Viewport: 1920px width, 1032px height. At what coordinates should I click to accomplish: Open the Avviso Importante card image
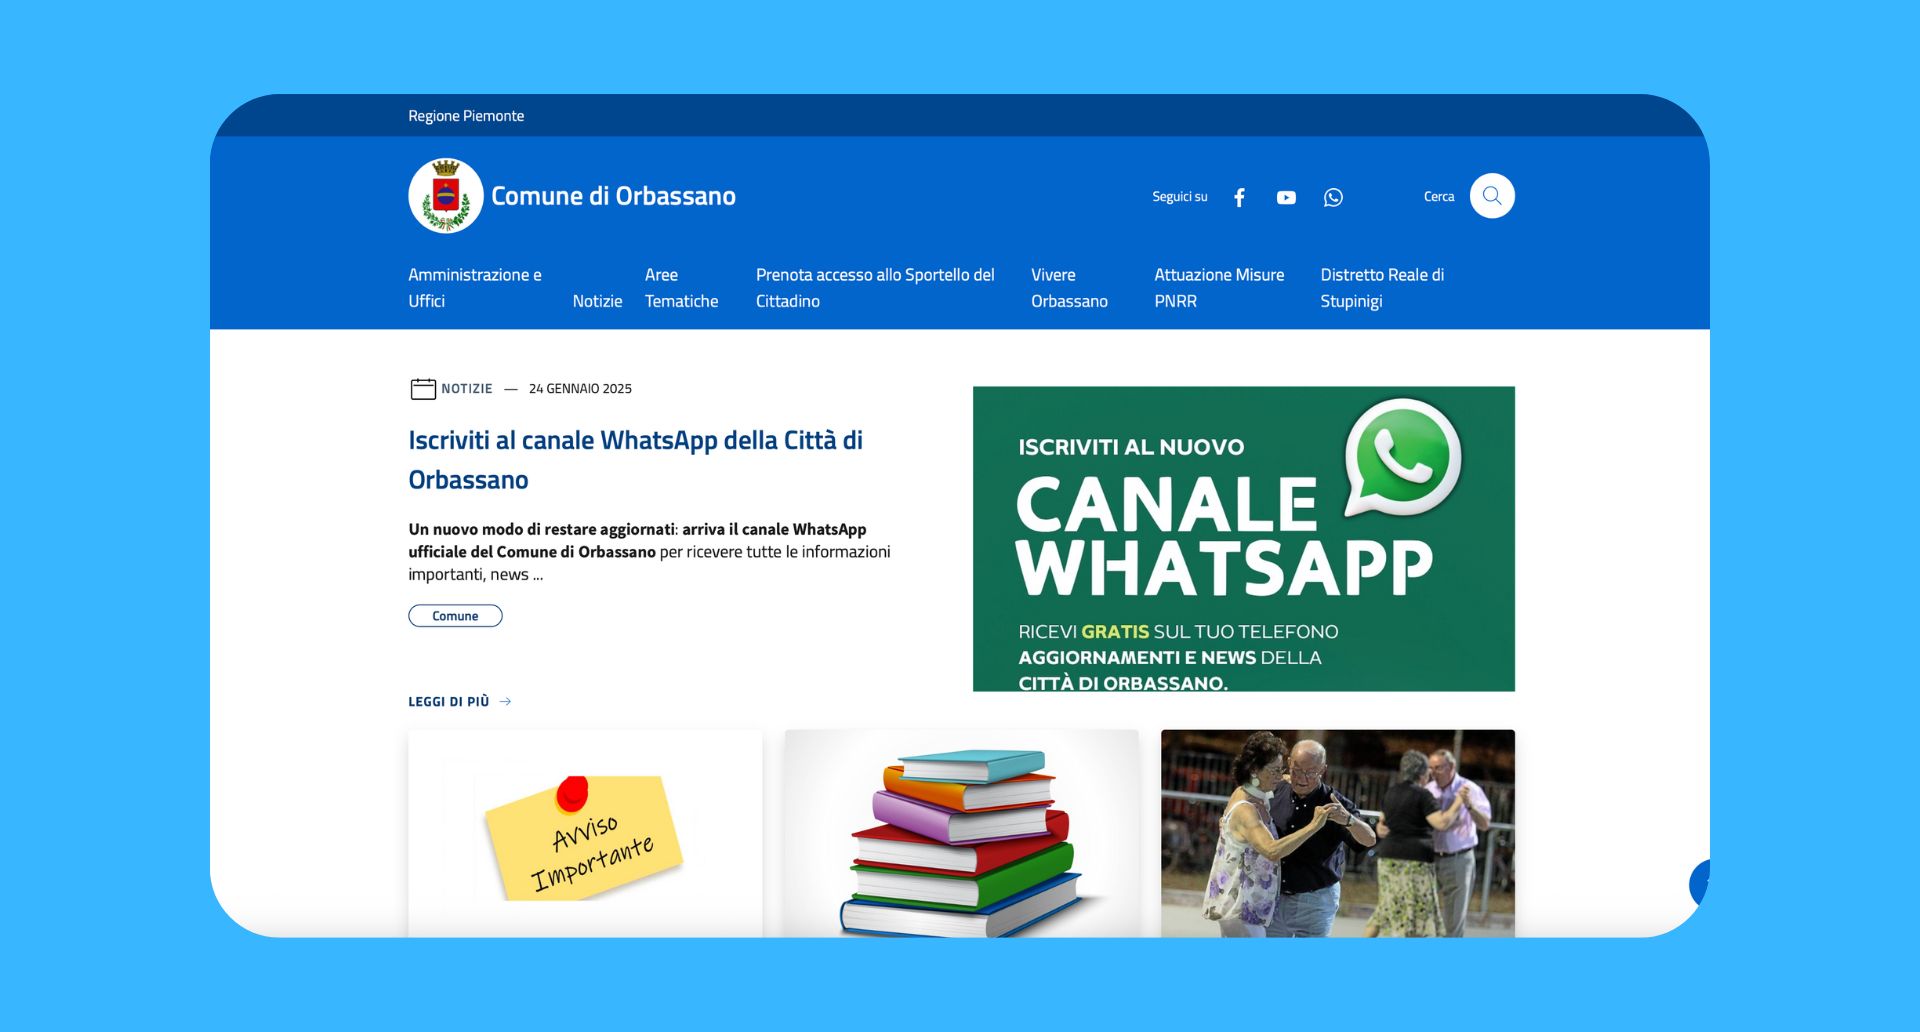pyautogui.click(x=585, y=833)
